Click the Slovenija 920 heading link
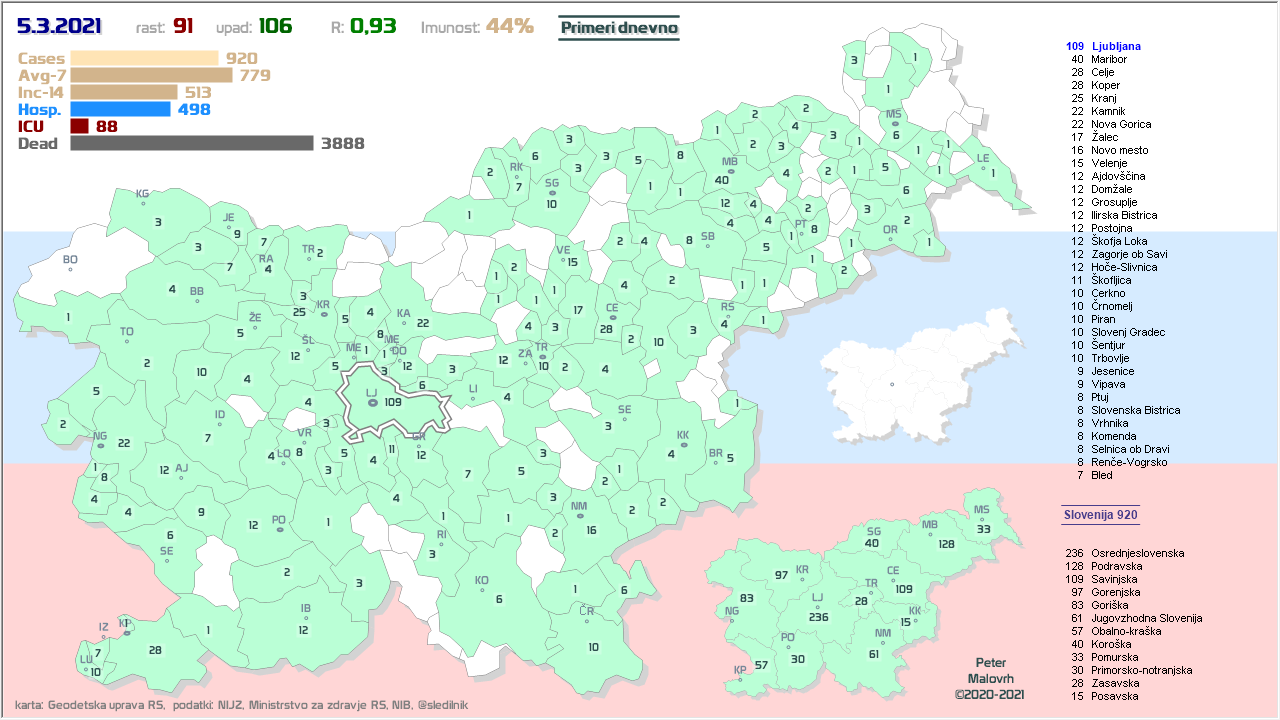The height and width of the screenshot is (720, 1280). [x=1100, y=515]
